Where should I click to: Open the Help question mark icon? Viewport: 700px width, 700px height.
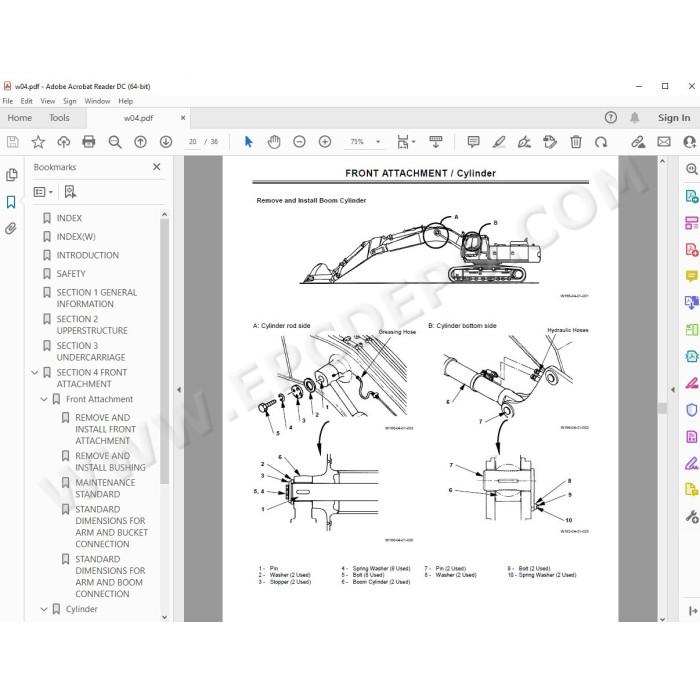point(610,117)
